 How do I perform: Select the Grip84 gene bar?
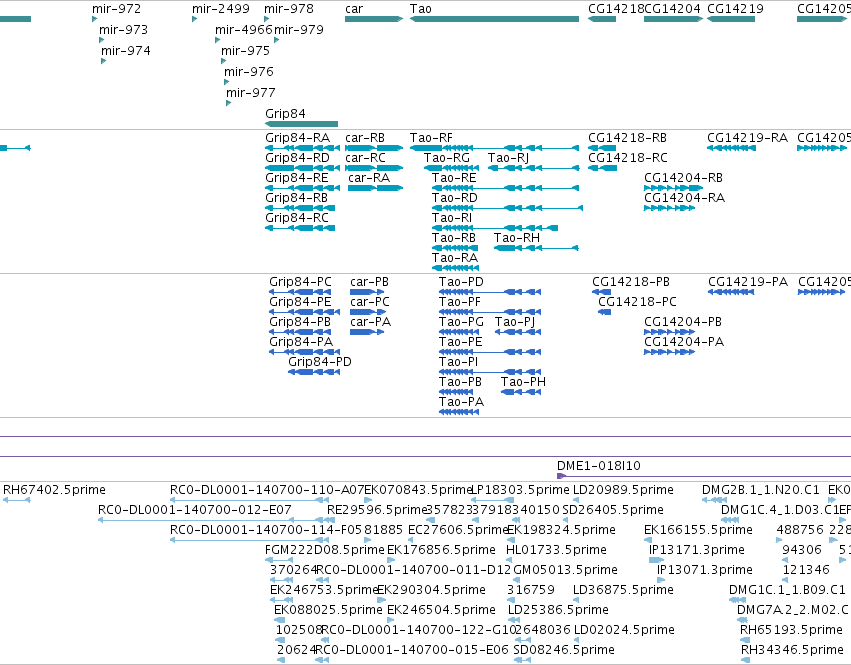pyautogui.click(x=301, y=124)
